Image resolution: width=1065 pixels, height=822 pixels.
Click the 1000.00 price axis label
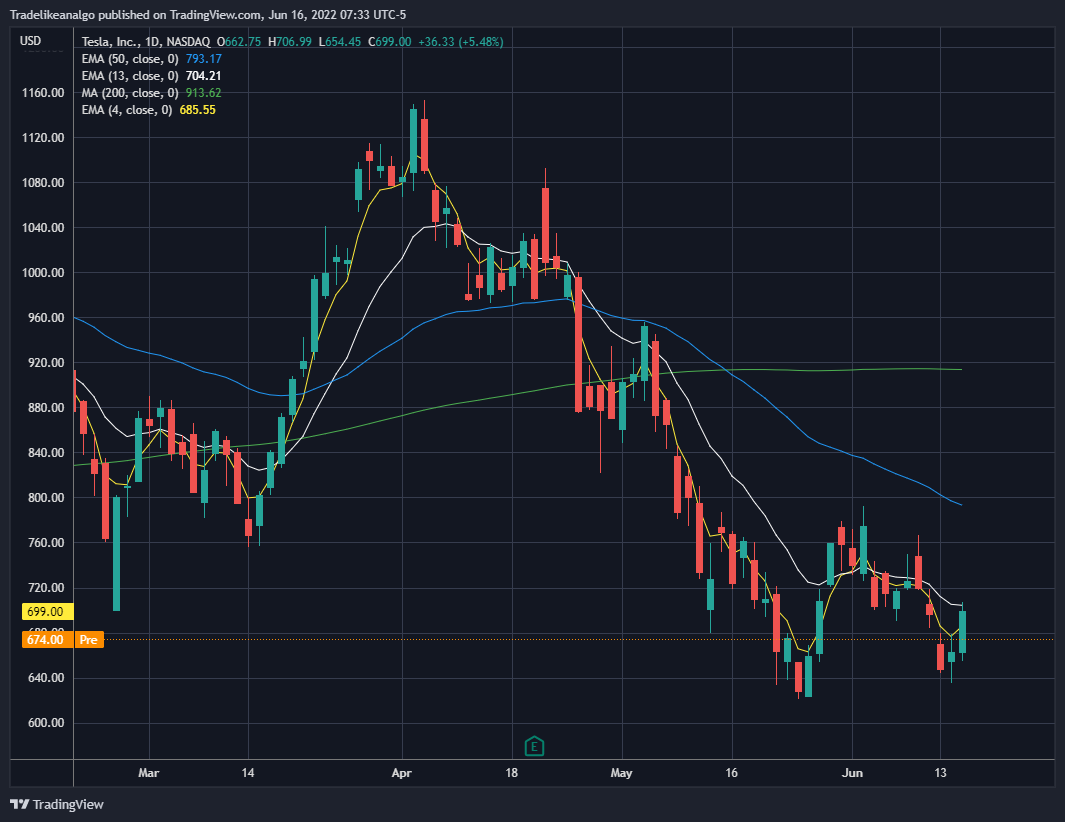(x=43, y=273)
